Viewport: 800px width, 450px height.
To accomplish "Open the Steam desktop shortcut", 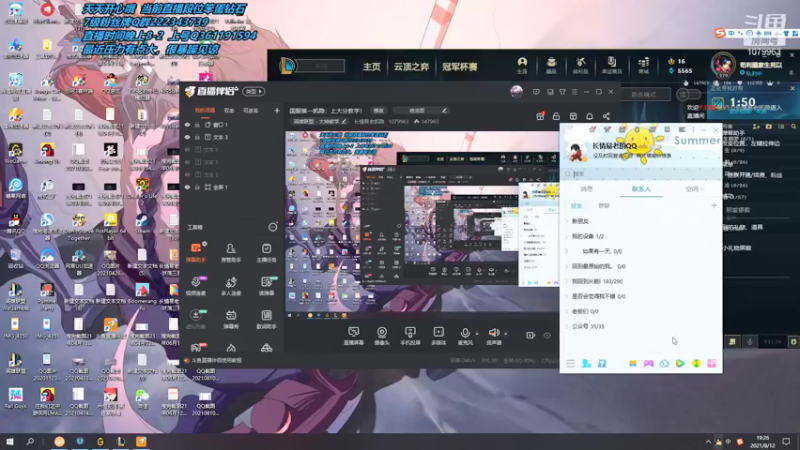I will tap(142, 223).
